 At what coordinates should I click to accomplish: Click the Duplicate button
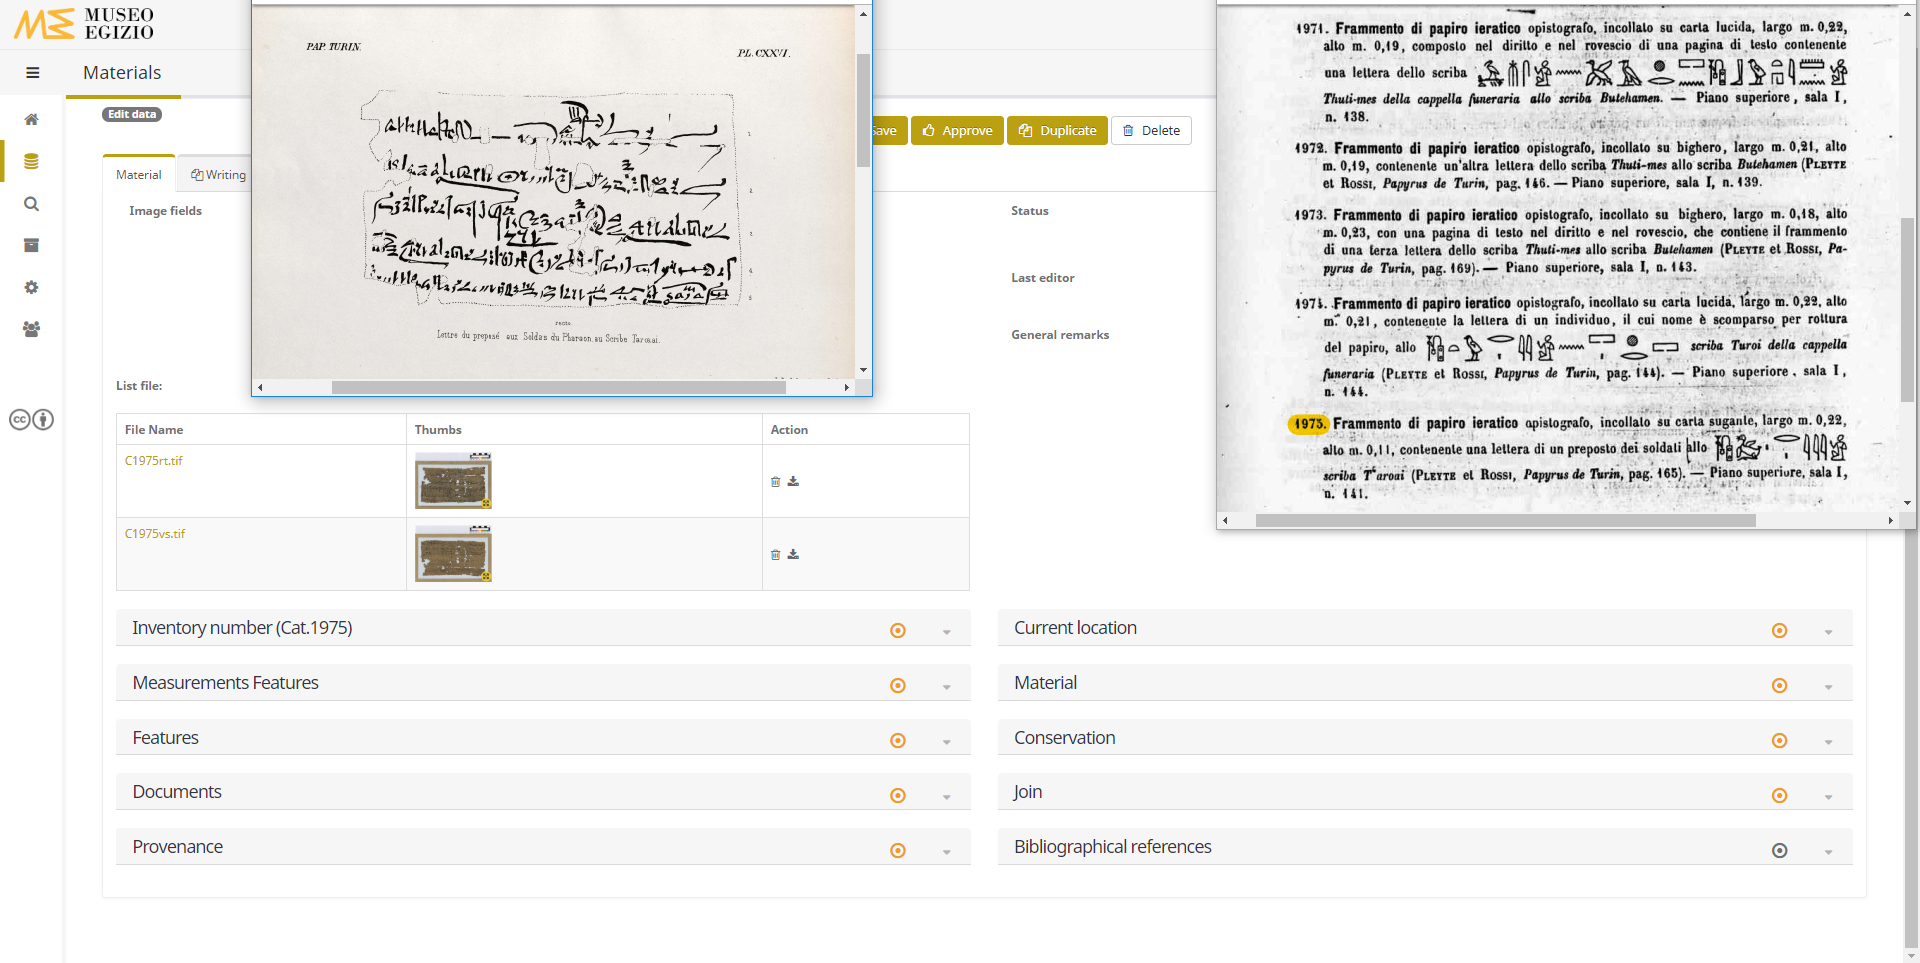tap(1057, 130)
